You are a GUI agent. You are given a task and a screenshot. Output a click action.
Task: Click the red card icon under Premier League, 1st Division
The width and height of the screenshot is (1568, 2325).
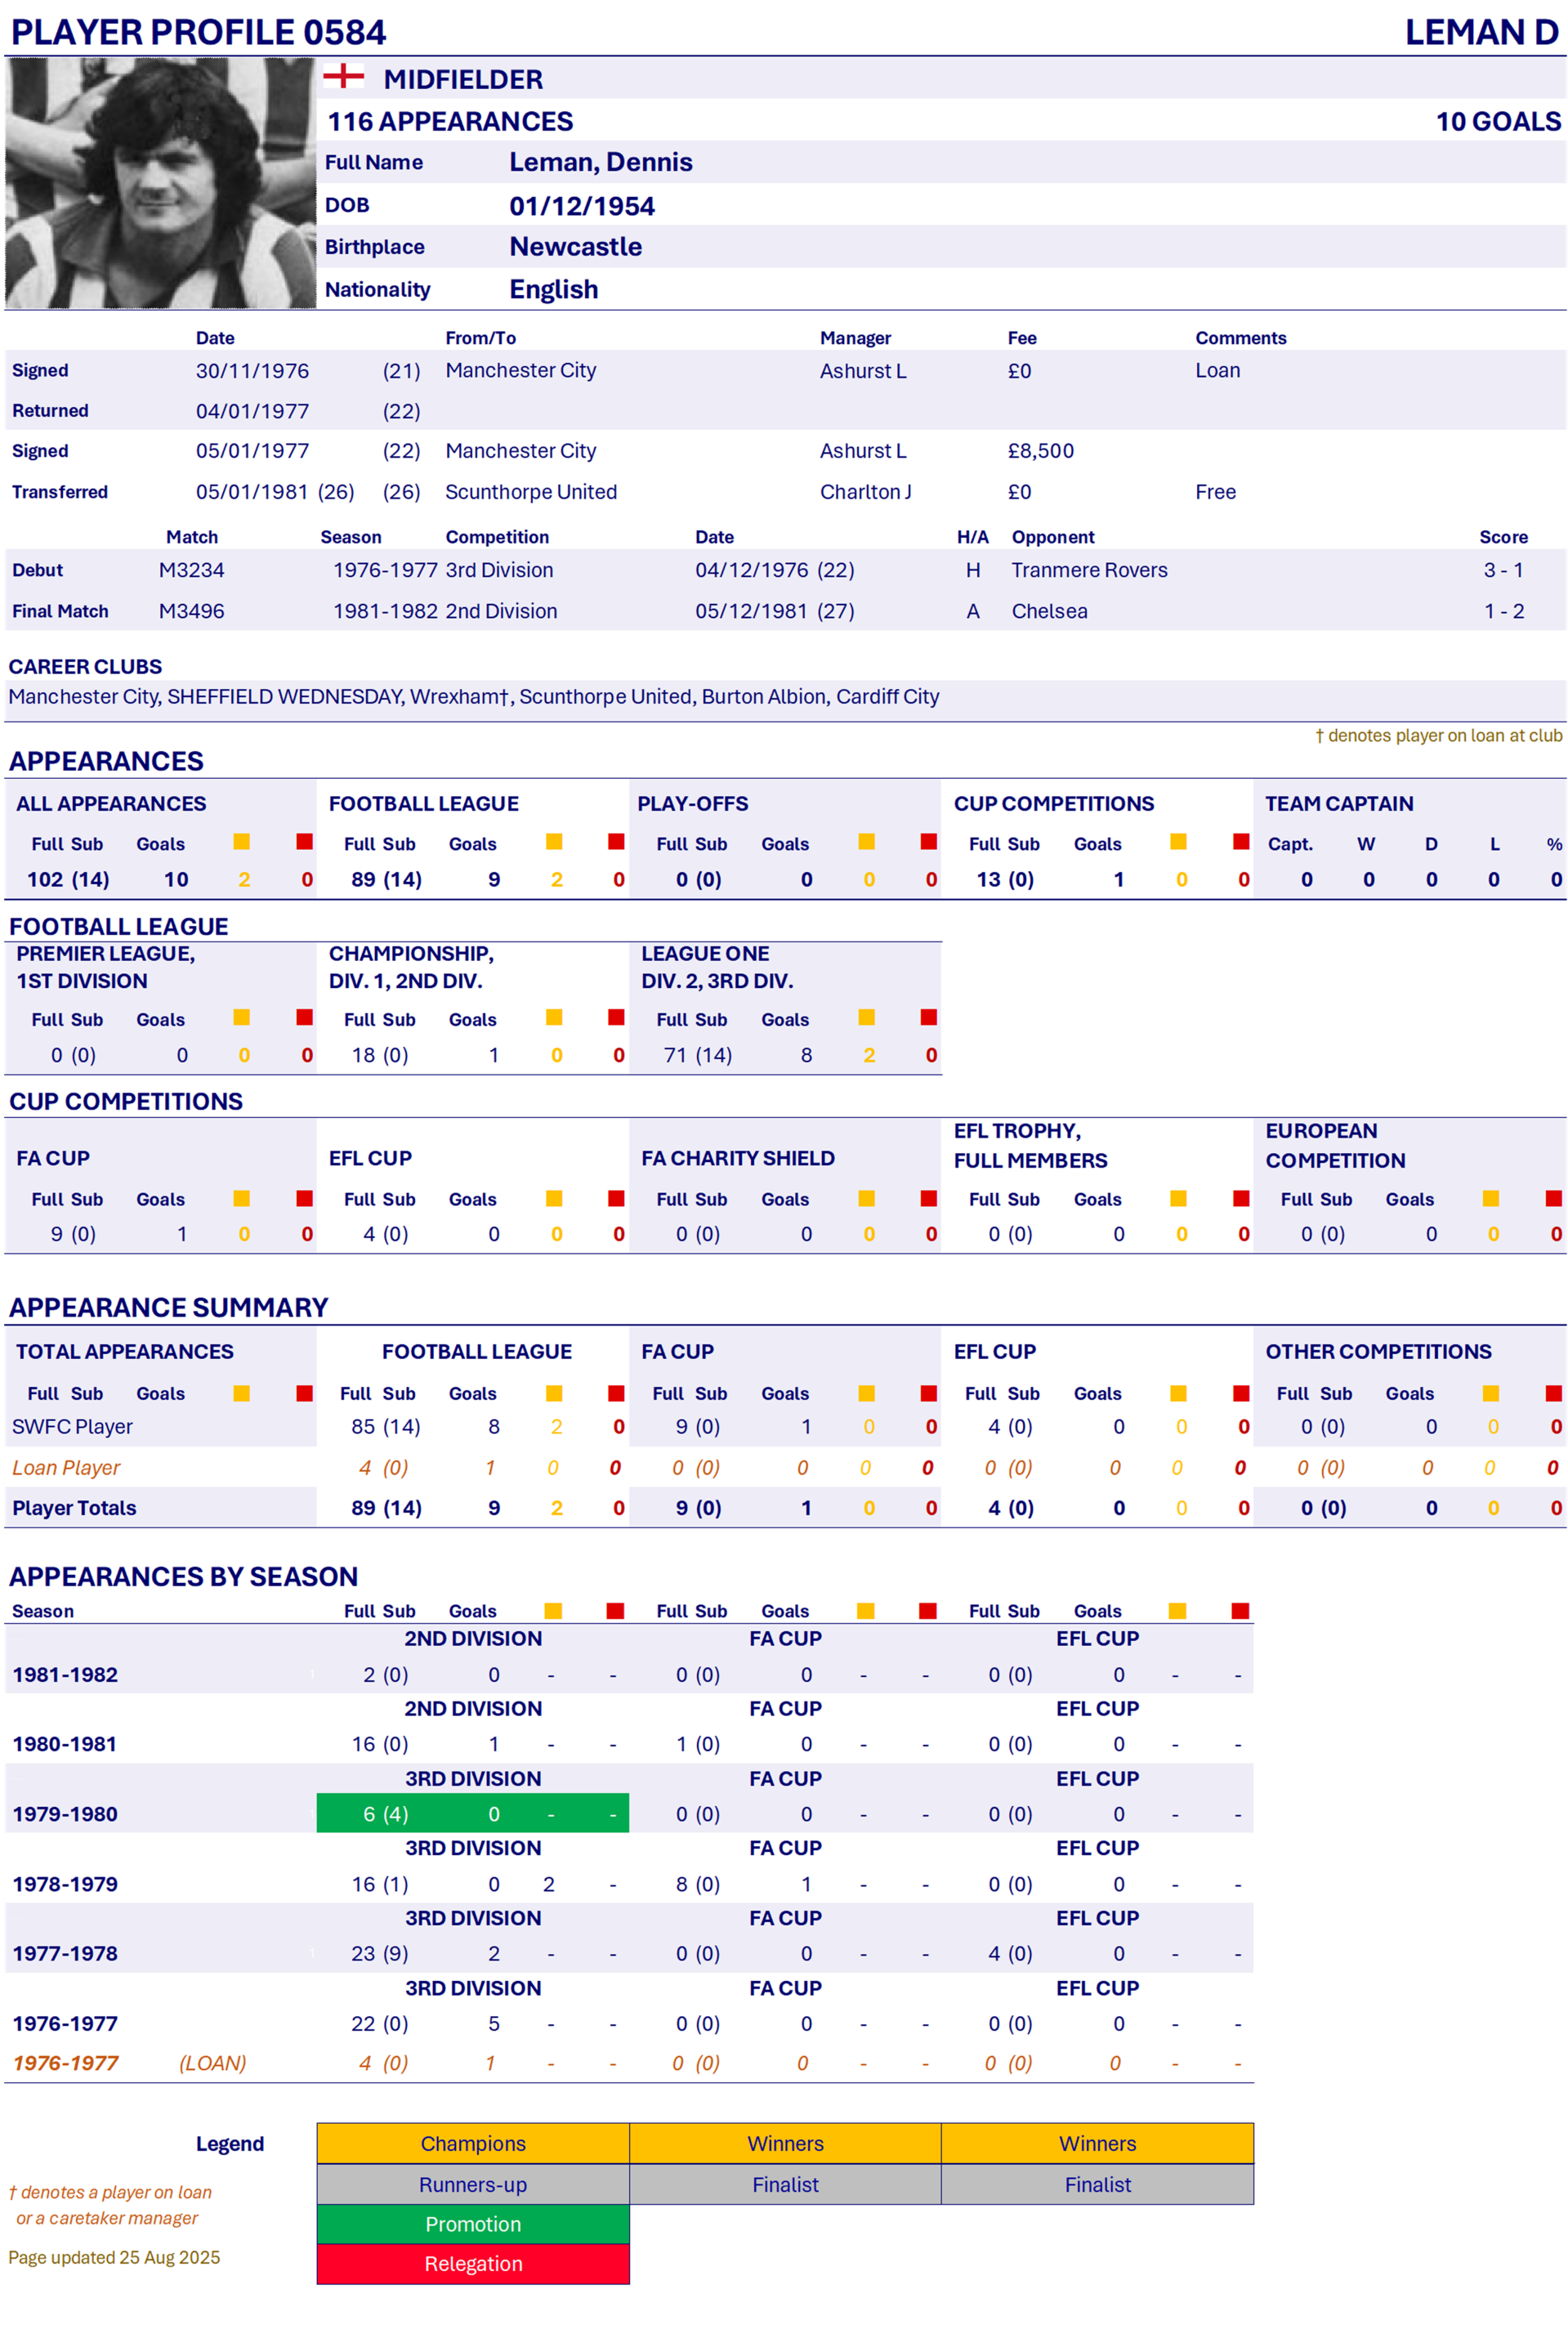tap(305, 1017)
